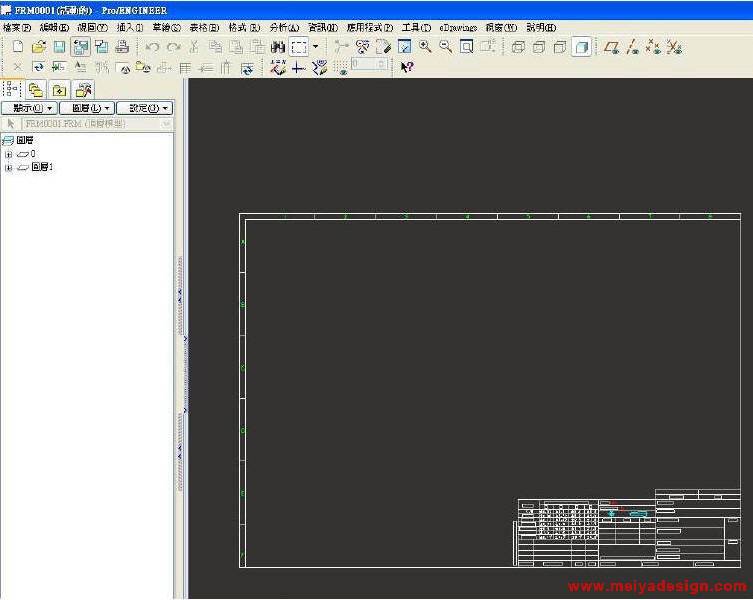Toggle coordinate systems display
Viewport: 753px width, 600px height.
tap(674, 47)
